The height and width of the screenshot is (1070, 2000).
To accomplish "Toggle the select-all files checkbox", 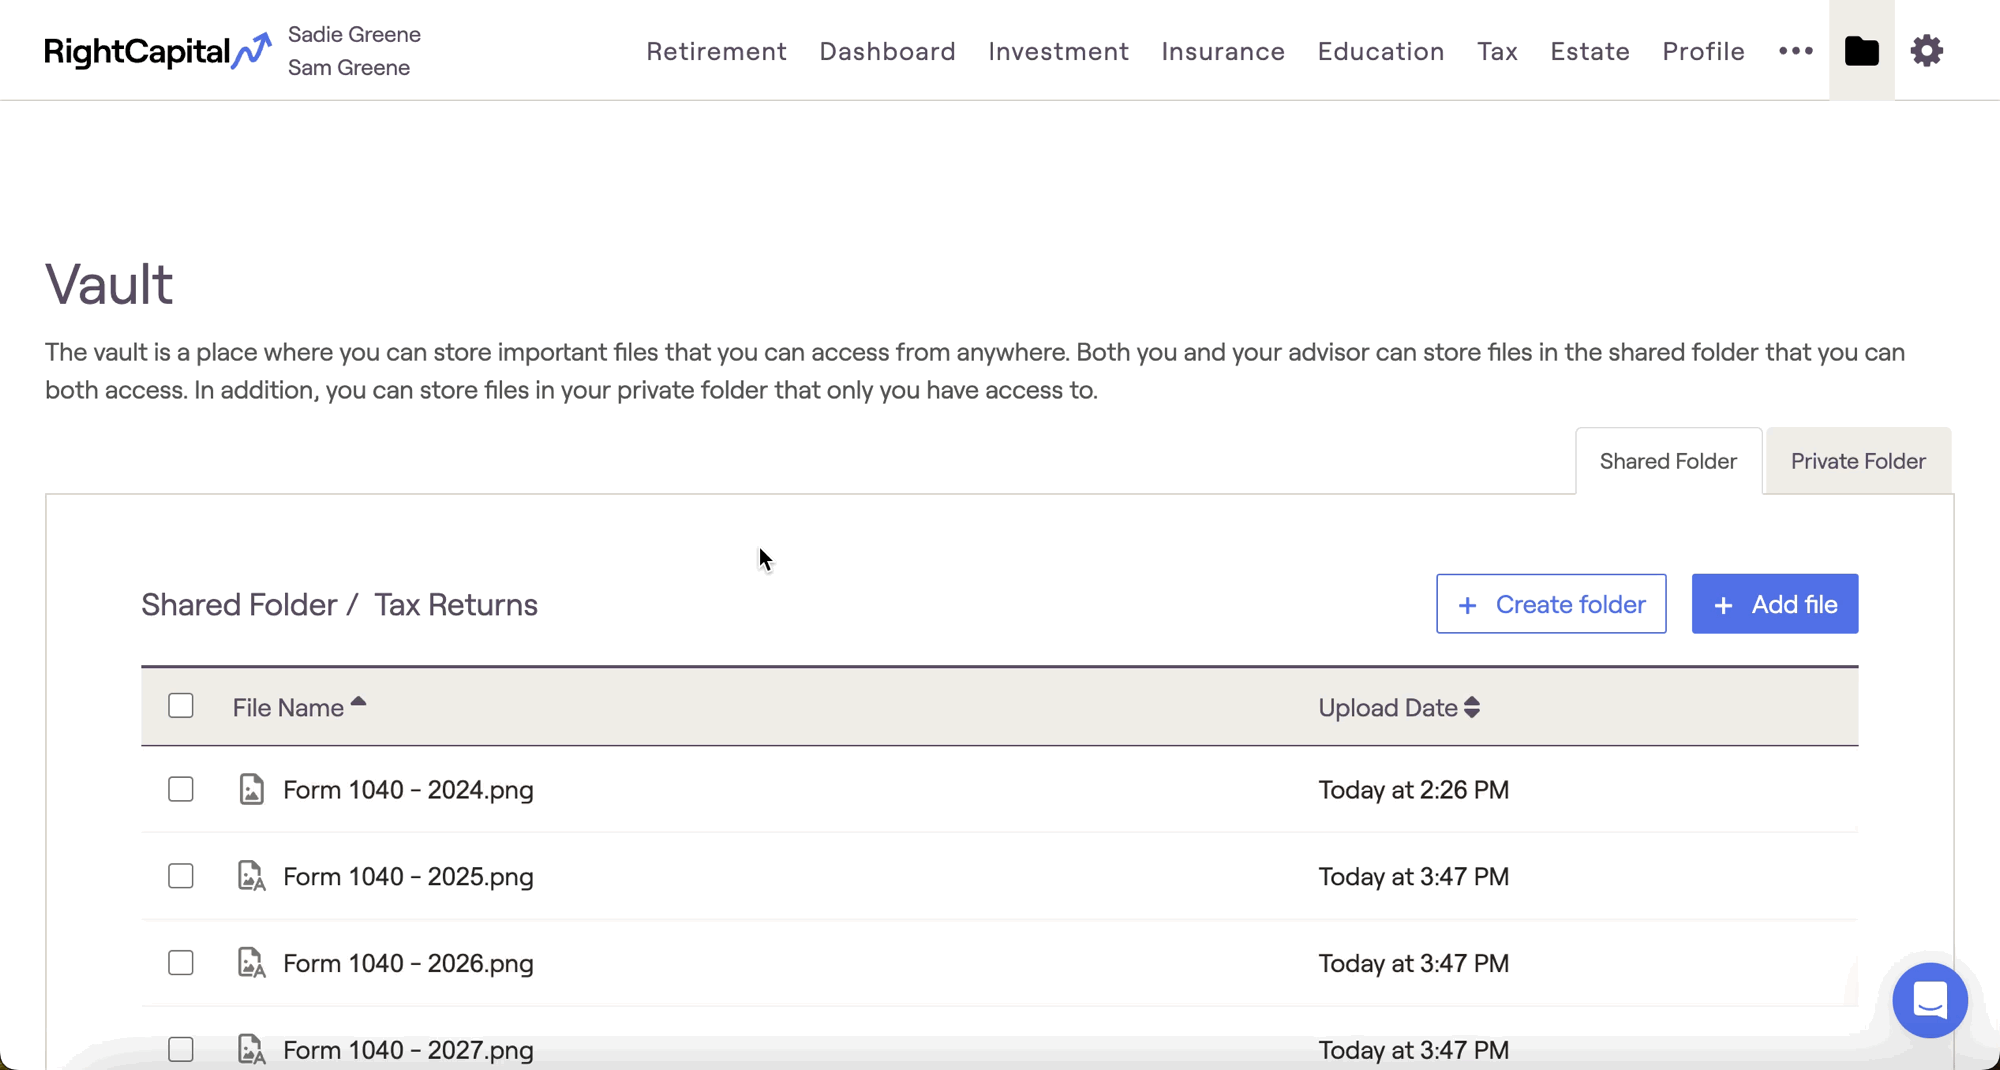I will coord(181,706).
